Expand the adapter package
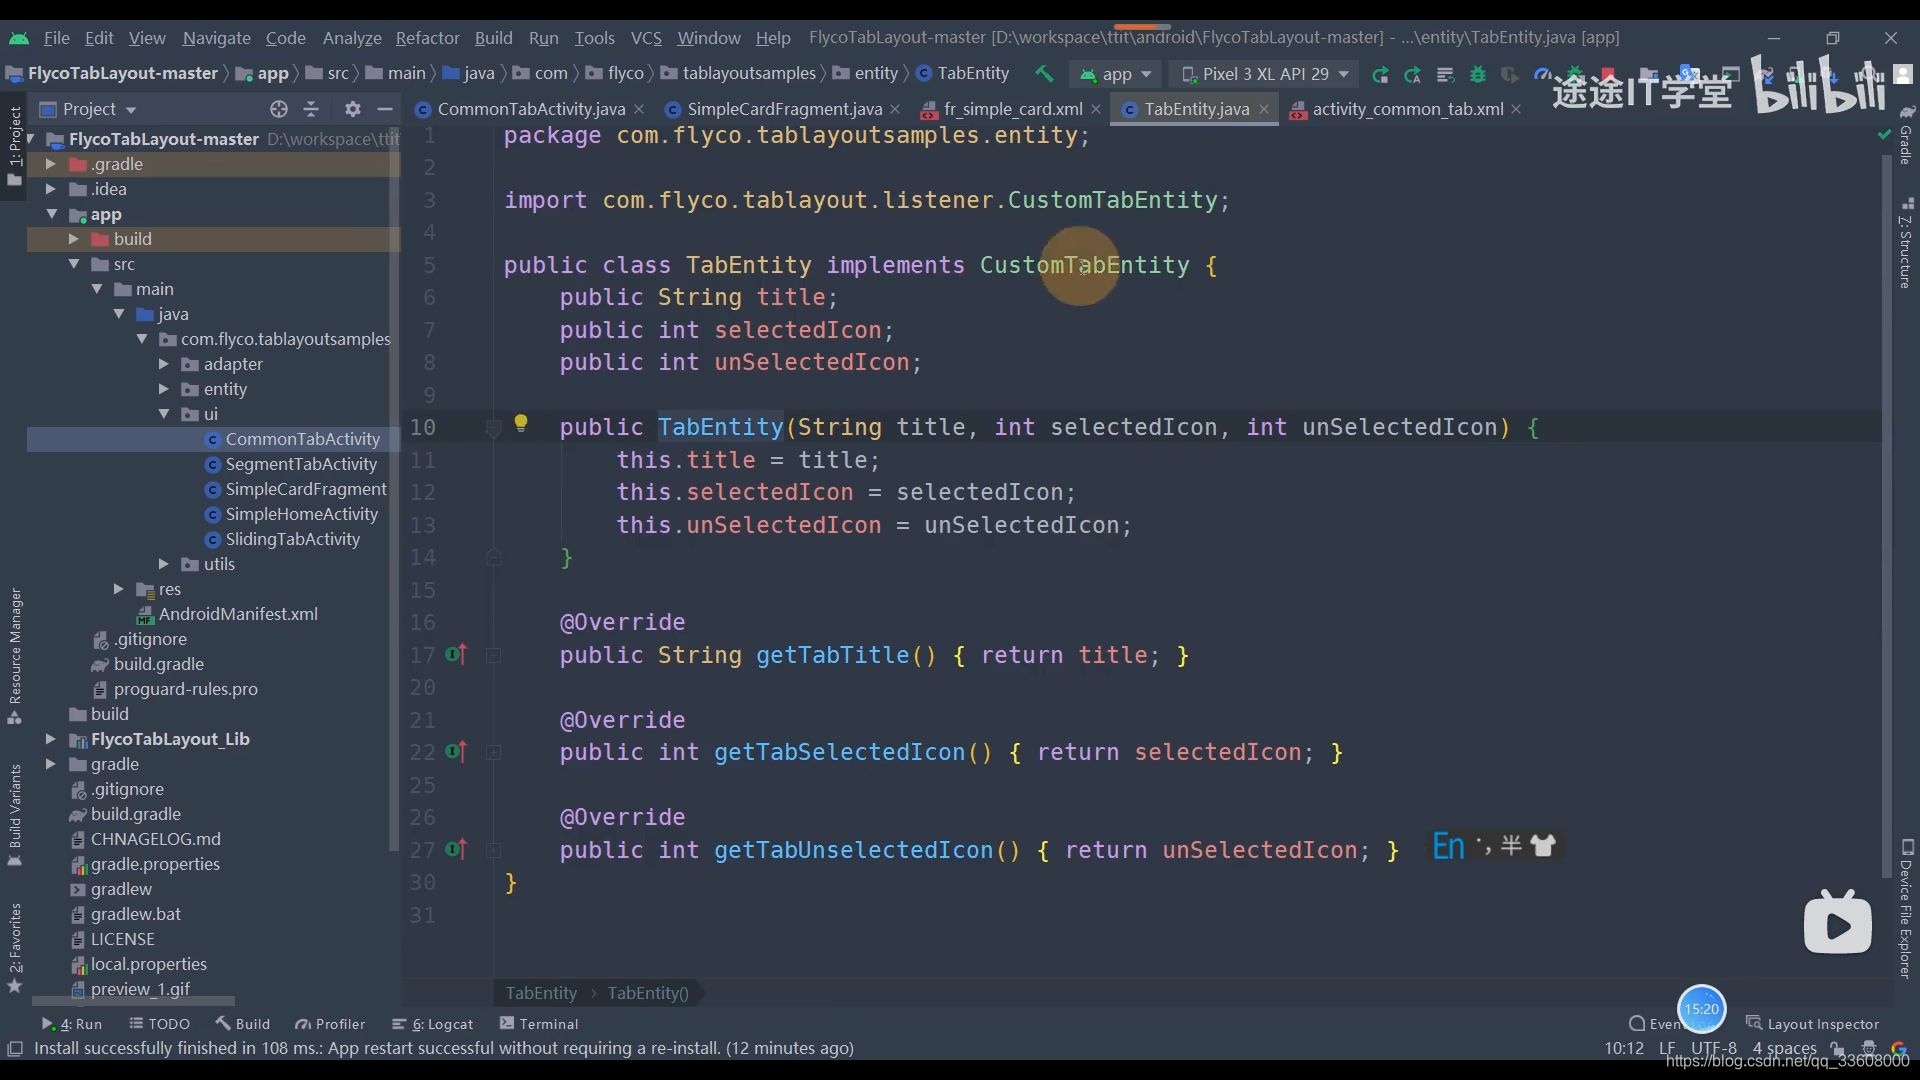Image resolution: width=1920 pixels, height=1080 pixels. click(x=163, y=364)
